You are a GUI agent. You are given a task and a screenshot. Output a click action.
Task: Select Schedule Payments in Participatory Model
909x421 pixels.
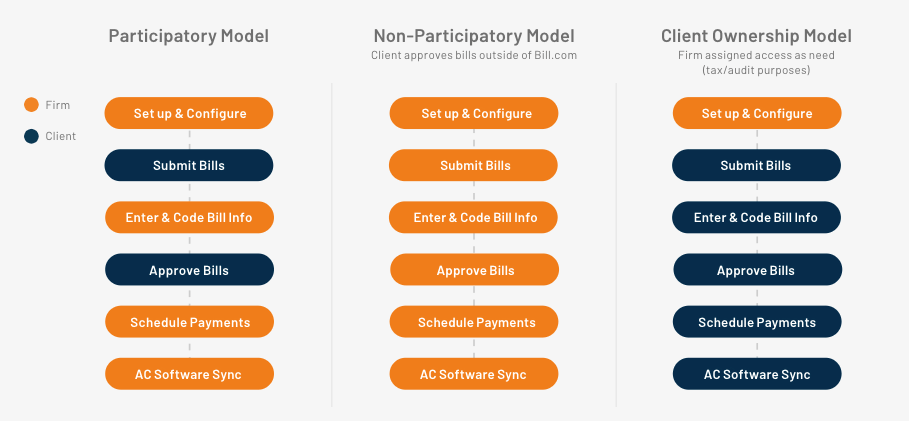click(189, 322)
